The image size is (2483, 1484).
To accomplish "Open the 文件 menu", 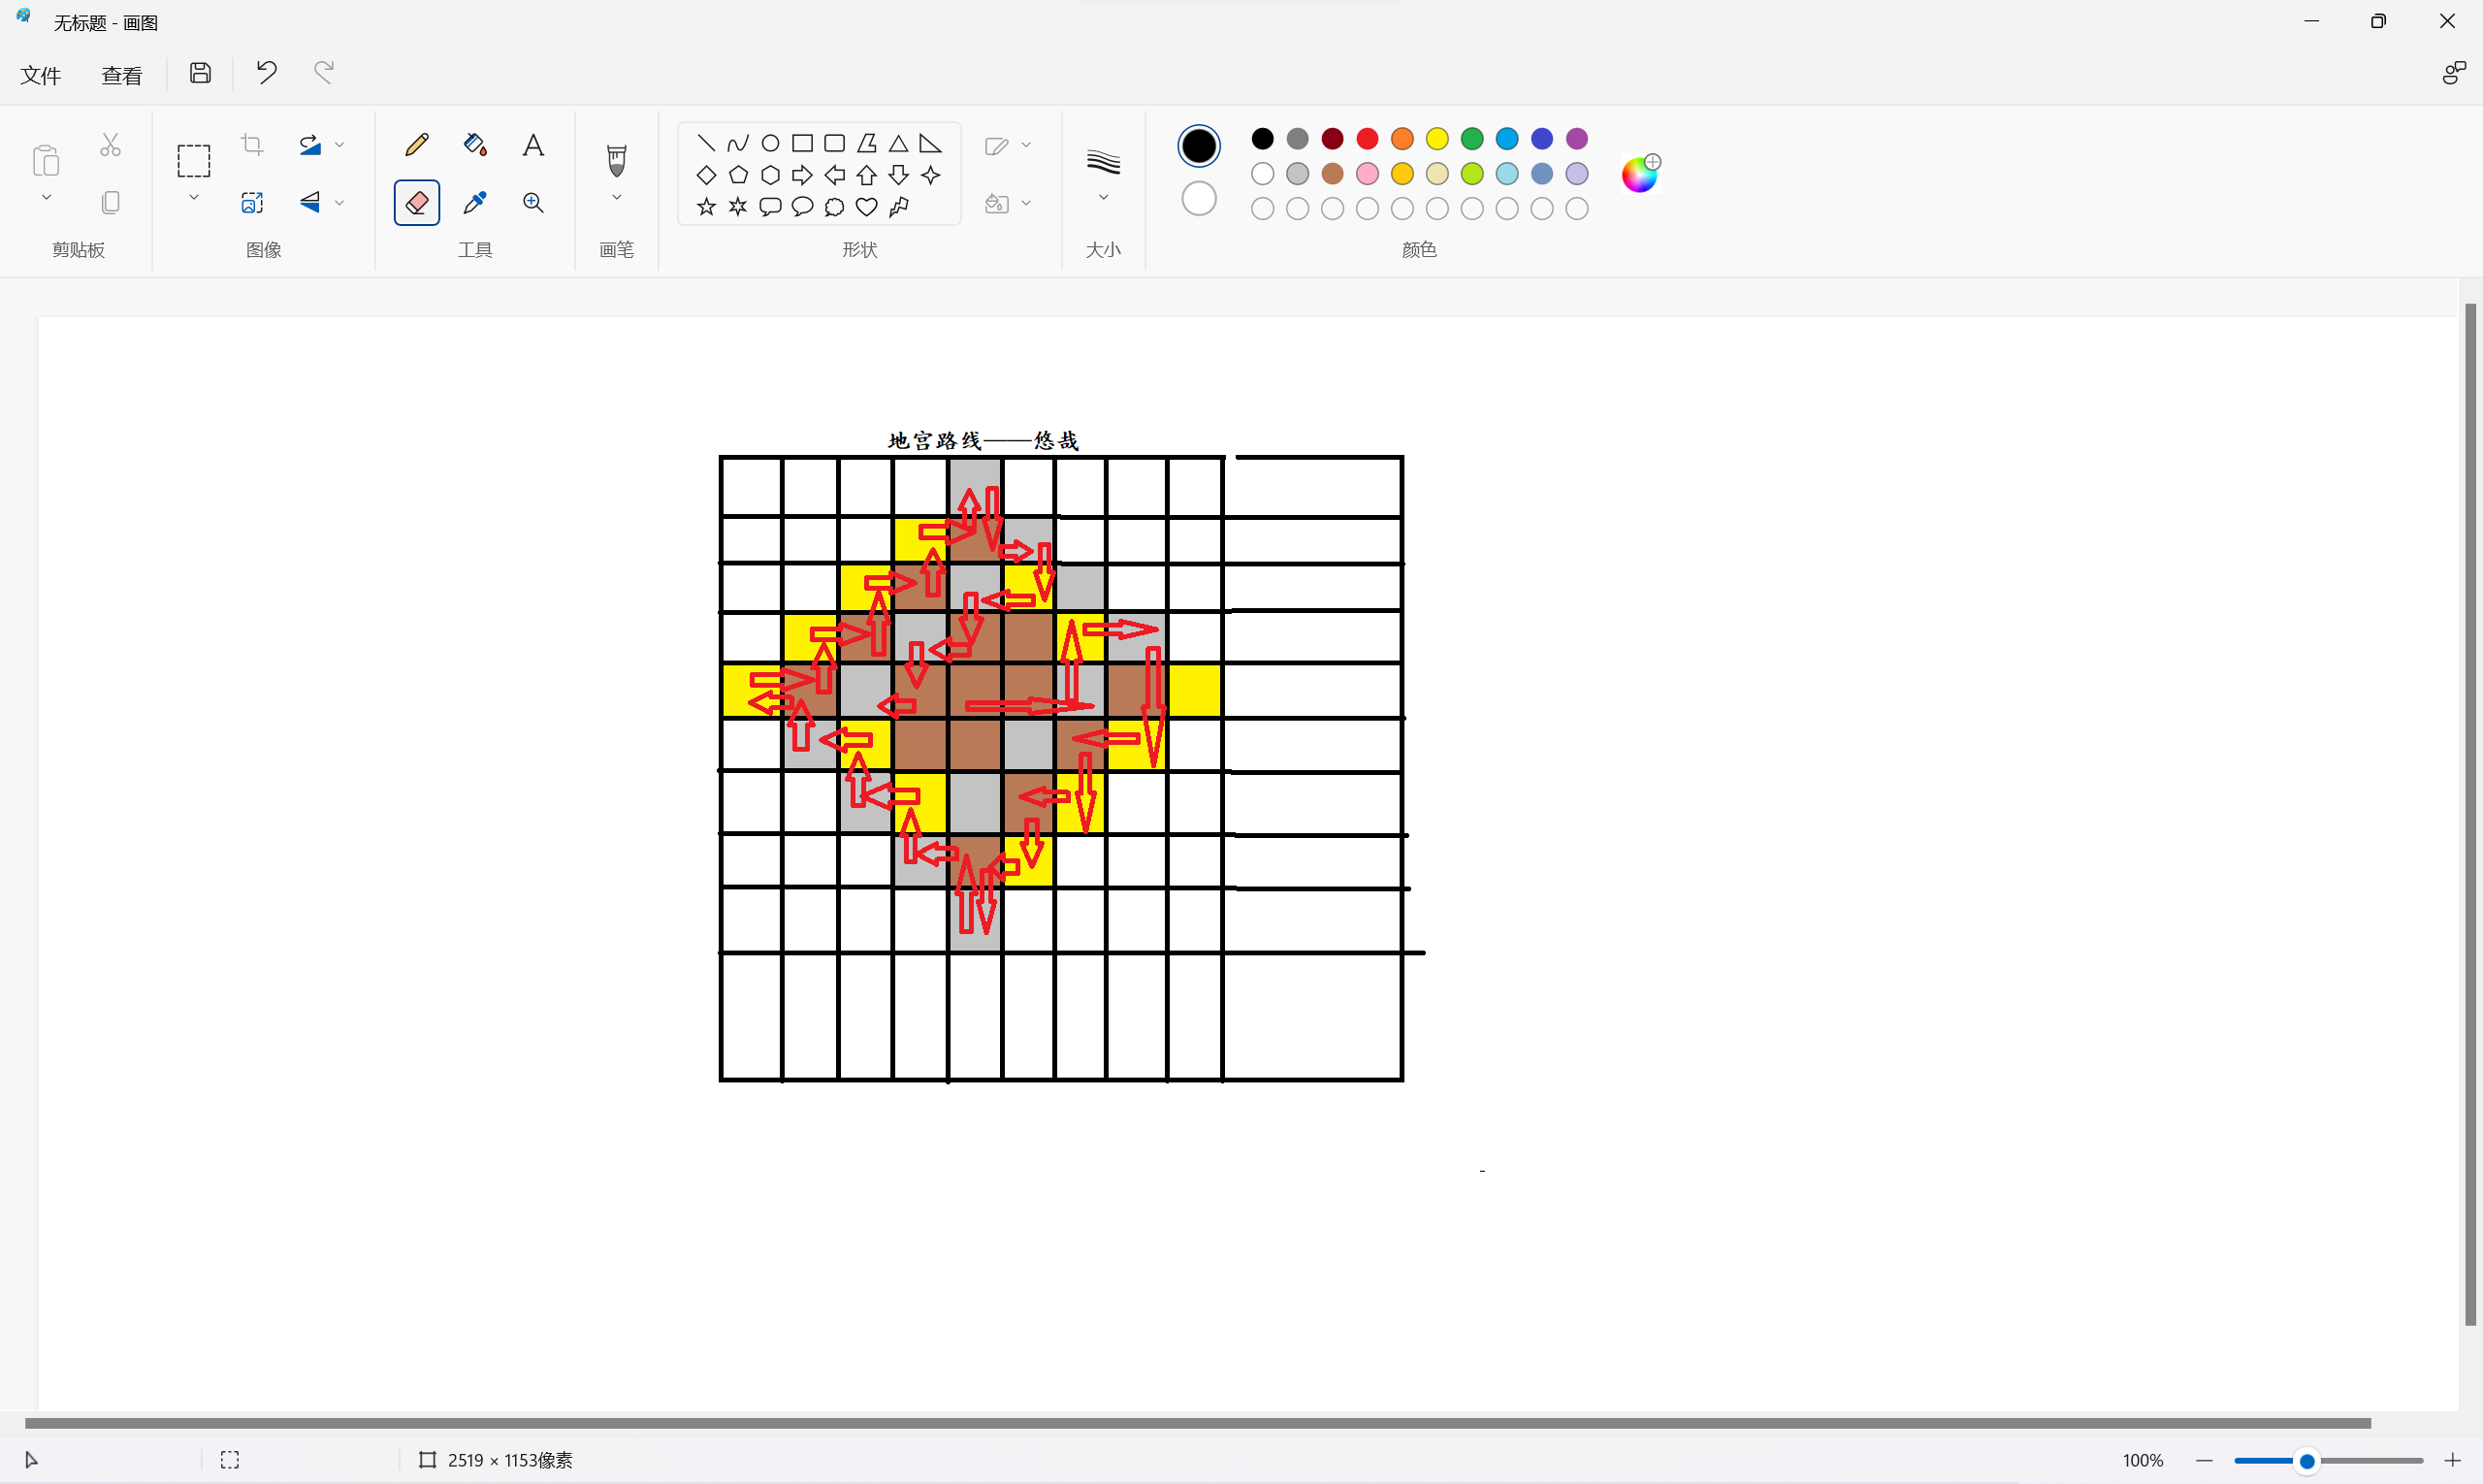I will coord(41,75).
